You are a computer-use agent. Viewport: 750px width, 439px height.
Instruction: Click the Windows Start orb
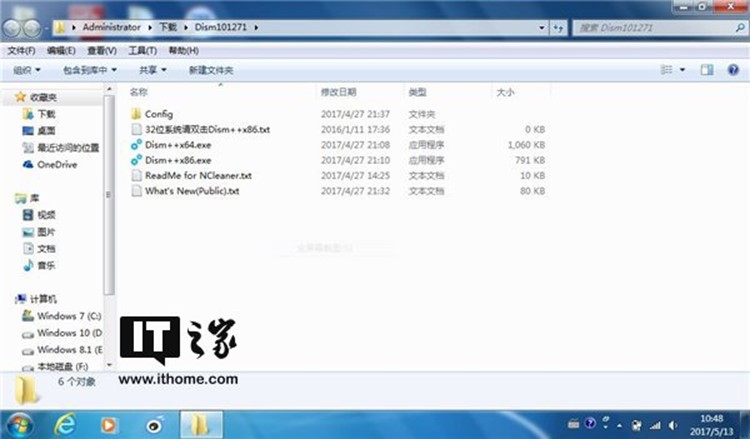20,423
